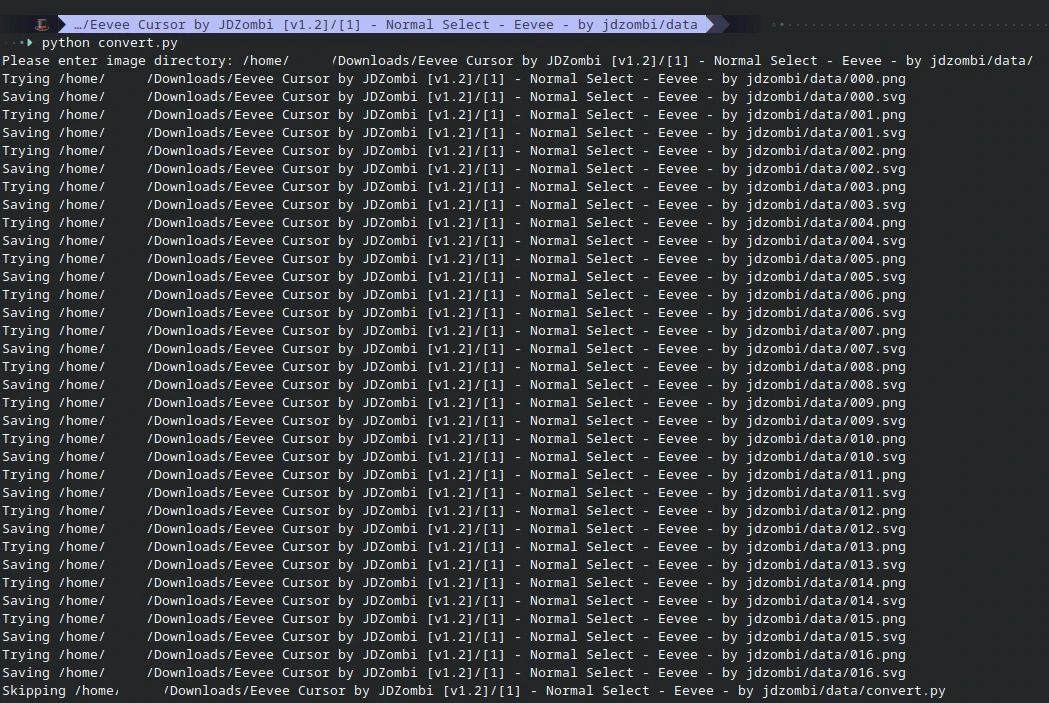Click the prompt path ending in jdzombi/data

point(385,25)
